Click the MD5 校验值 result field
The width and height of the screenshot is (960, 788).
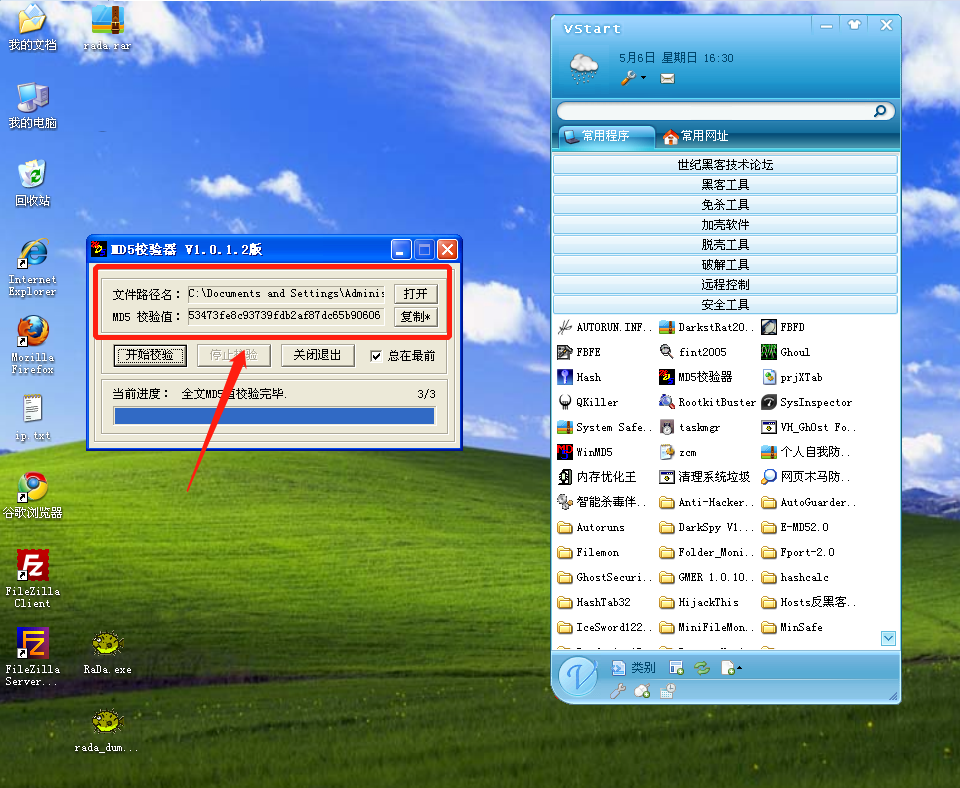pos(287,316)
